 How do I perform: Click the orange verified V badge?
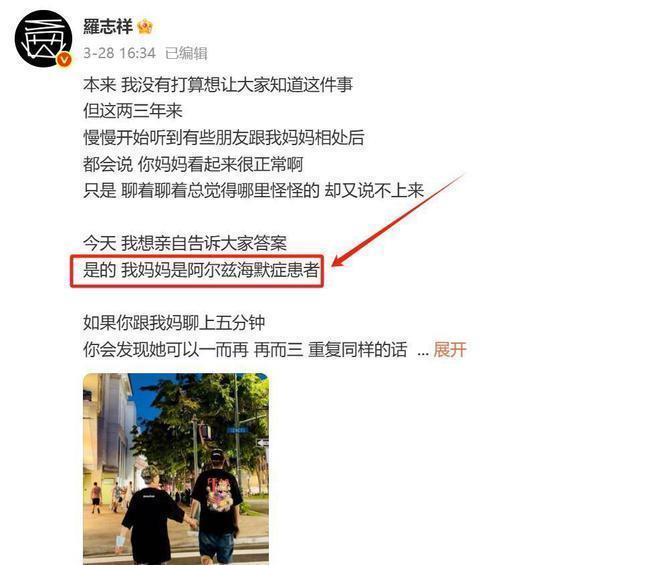64,60
